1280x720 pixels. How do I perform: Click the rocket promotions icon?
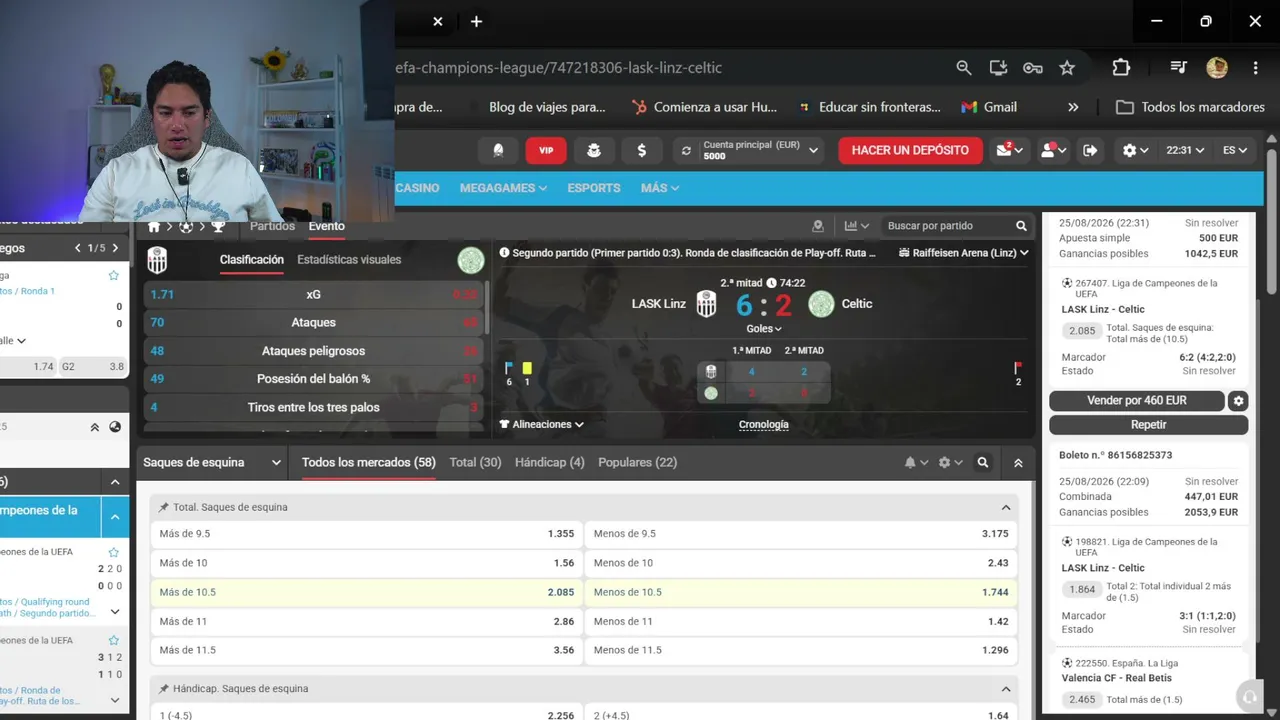click(x=498, y=150)
